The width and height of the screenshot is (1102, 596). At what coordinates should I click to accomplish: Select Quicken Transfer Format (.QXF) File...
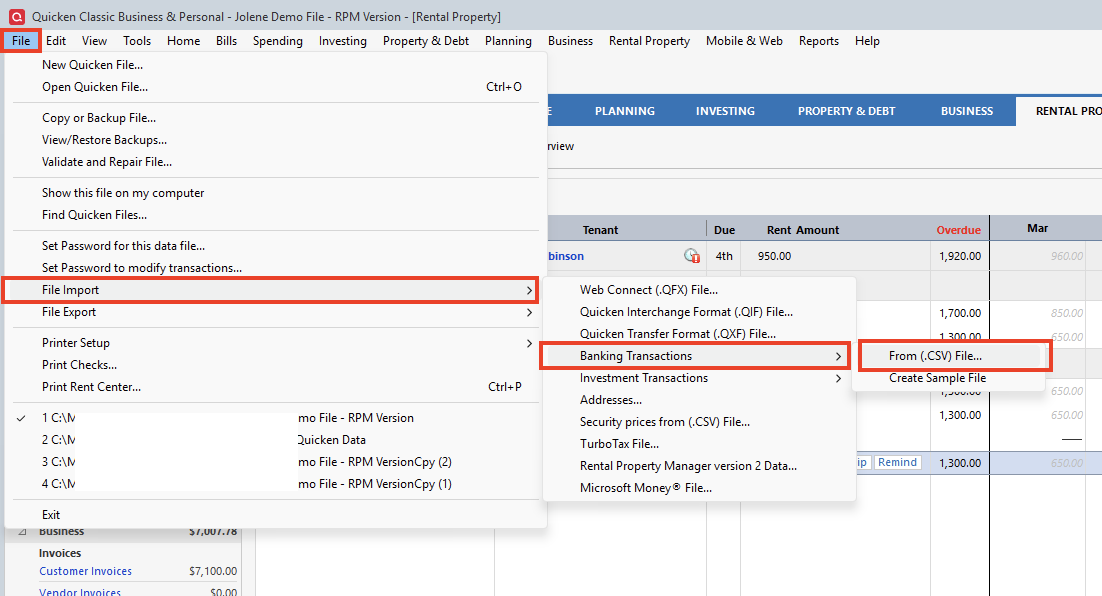pyautogui.click(x=699, y=333)
